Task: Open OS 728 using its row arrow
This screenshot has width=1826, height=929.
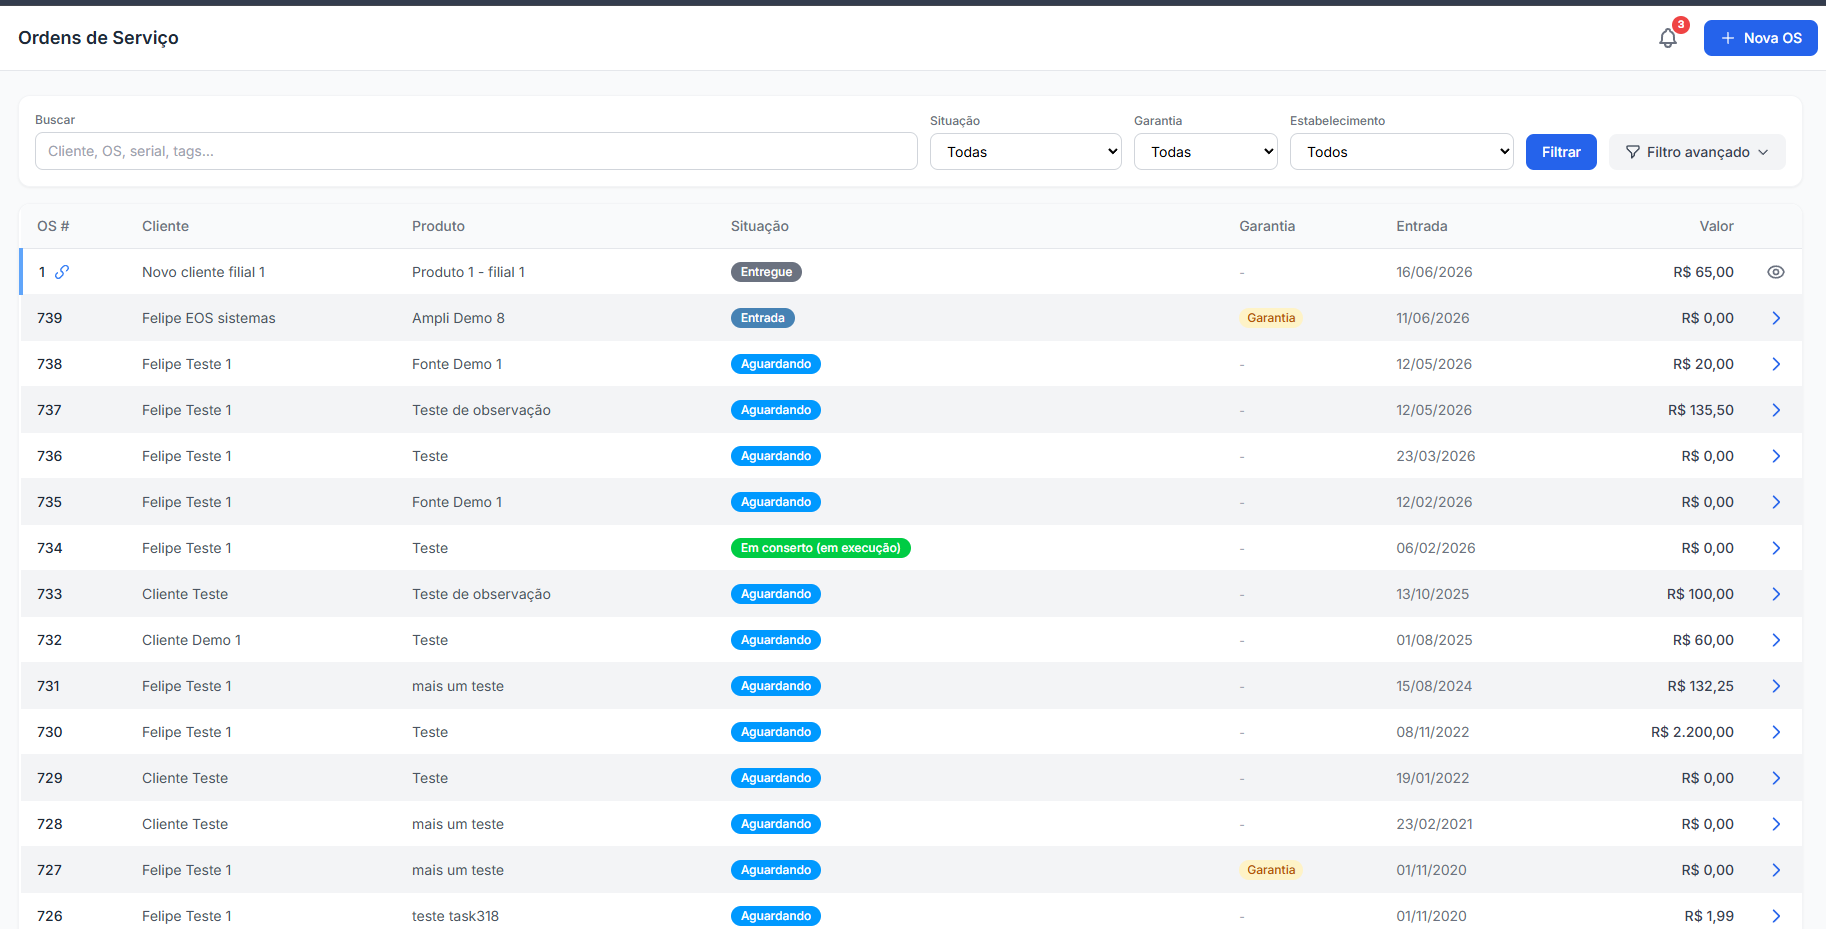Action: [x=1776, y=824]
